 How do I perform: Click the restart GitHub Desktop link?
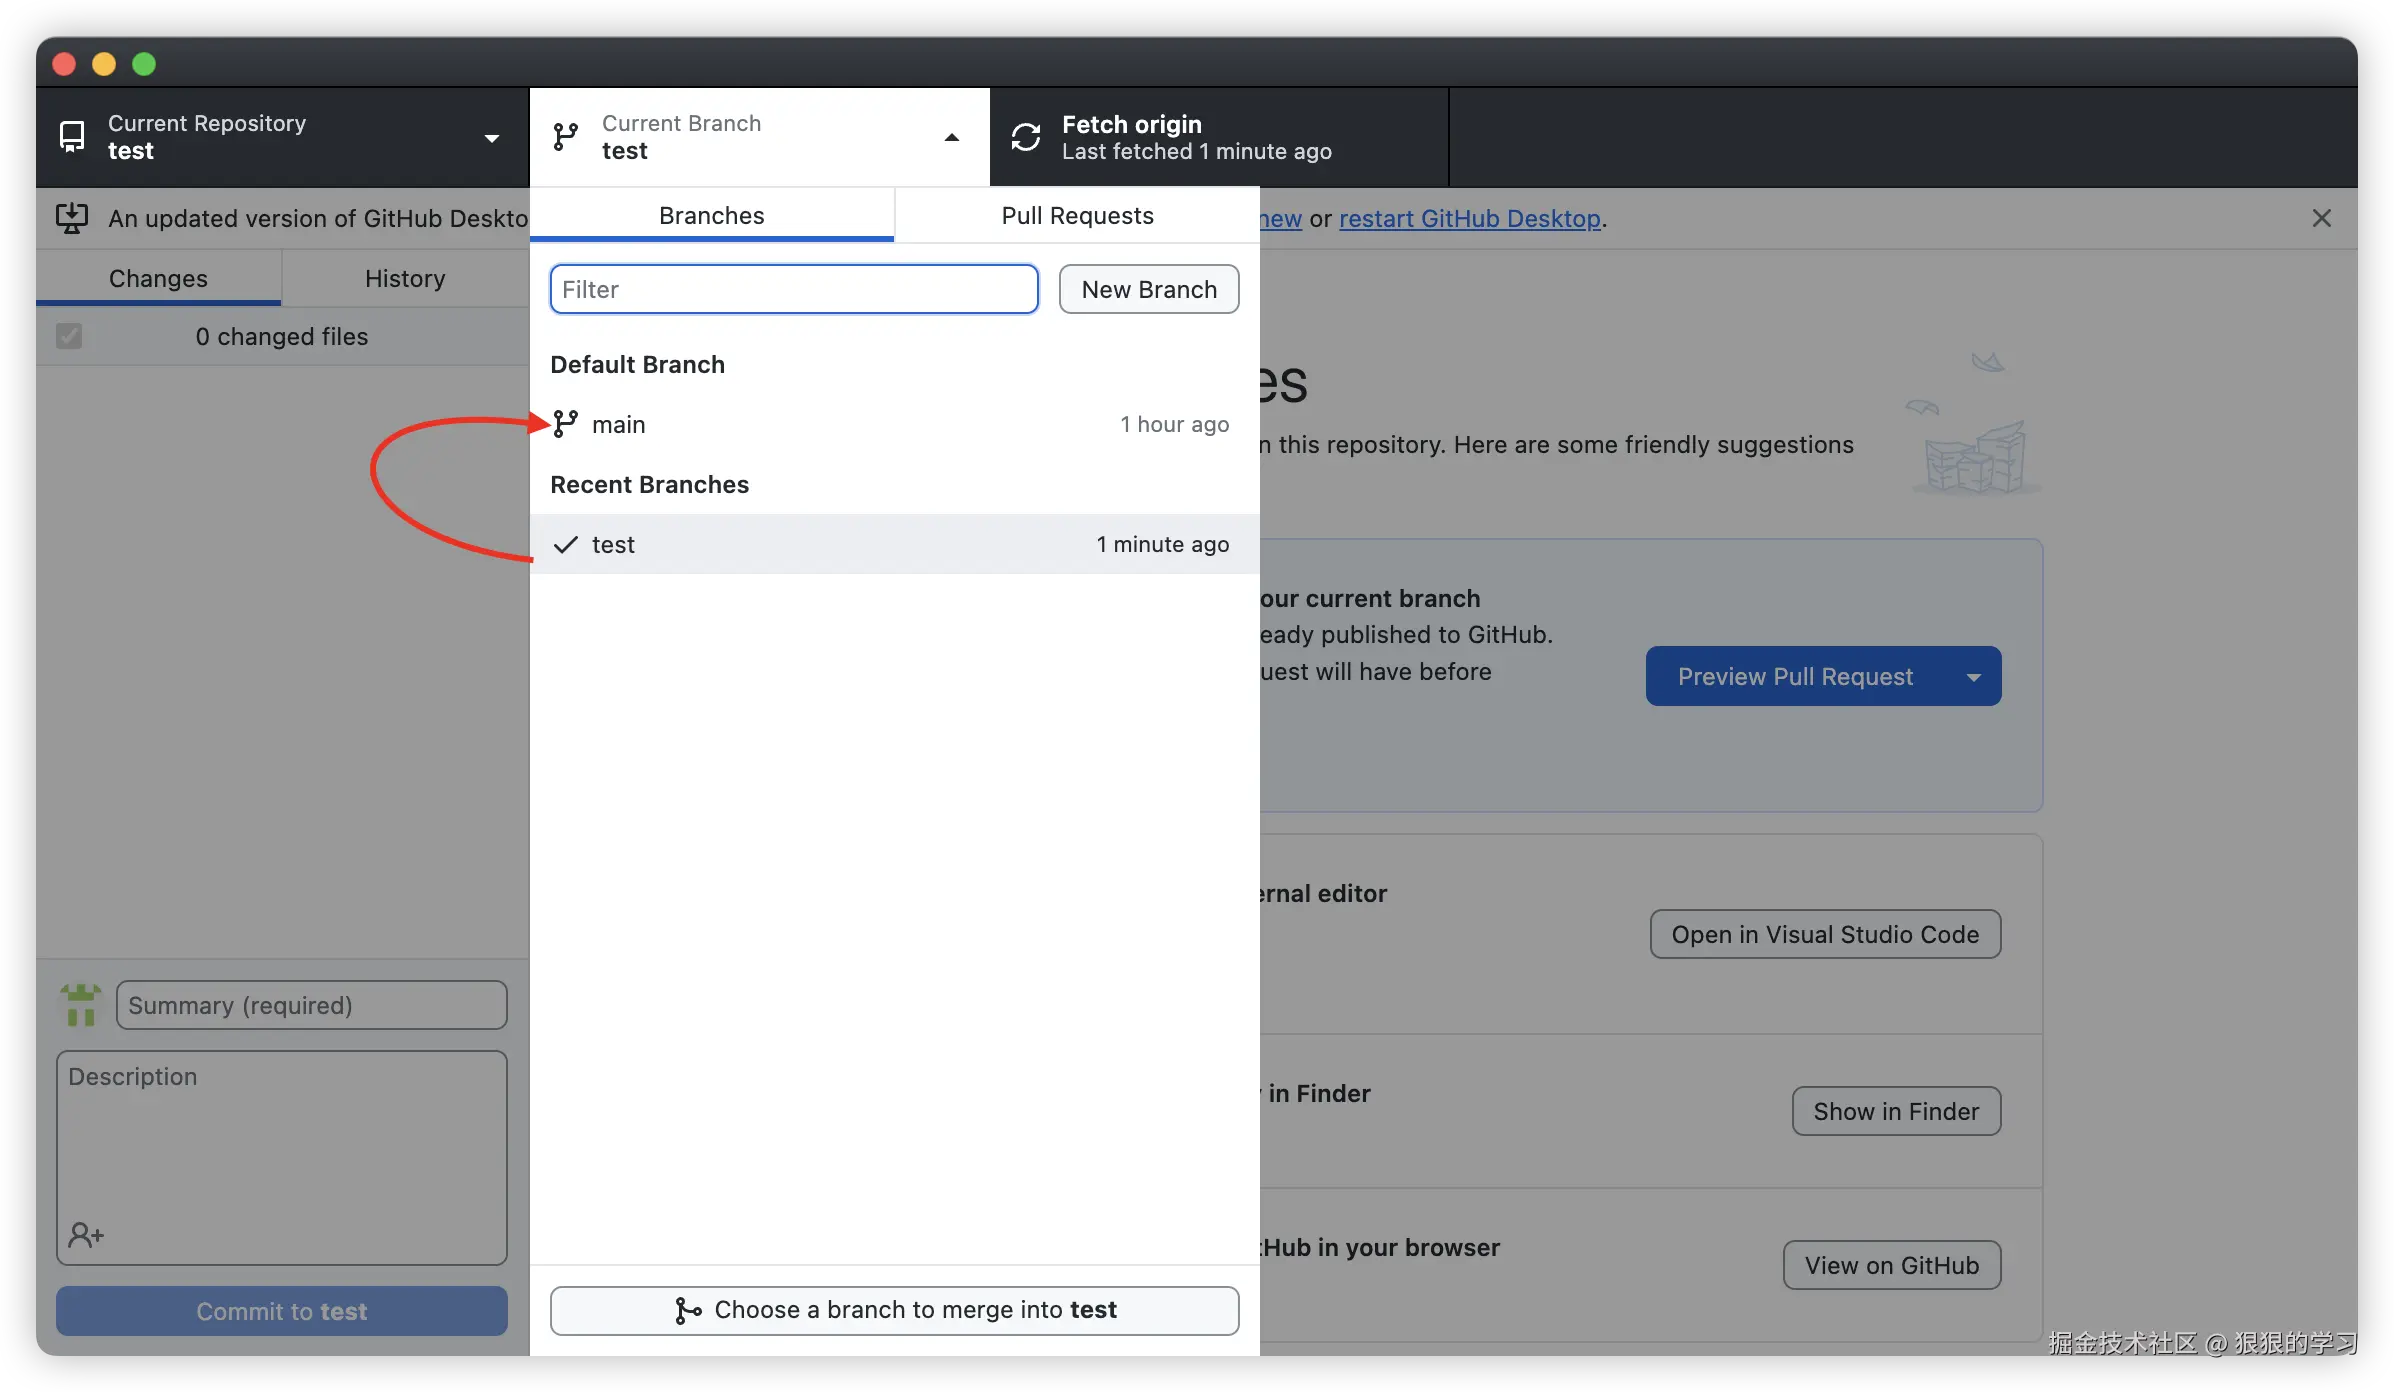coord(1470,219)
